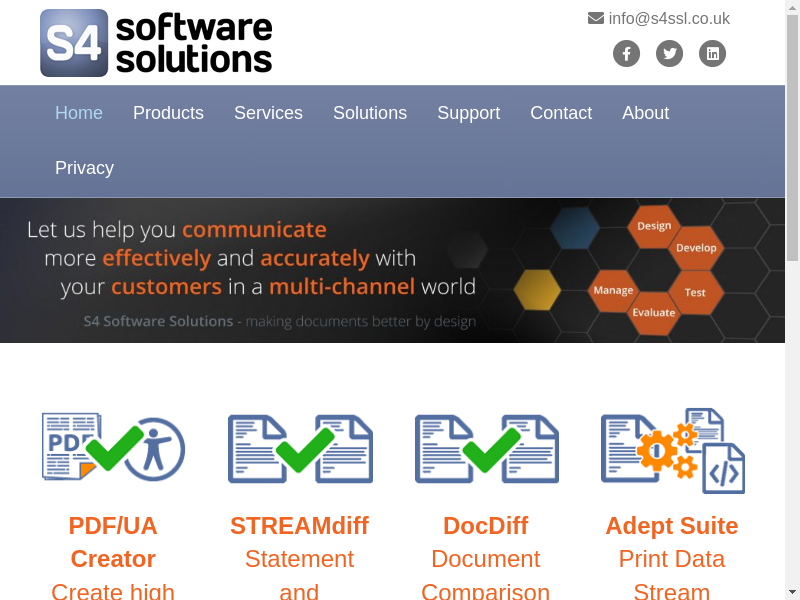Click the DocDiff documents checkmark icon

point(486,448)
